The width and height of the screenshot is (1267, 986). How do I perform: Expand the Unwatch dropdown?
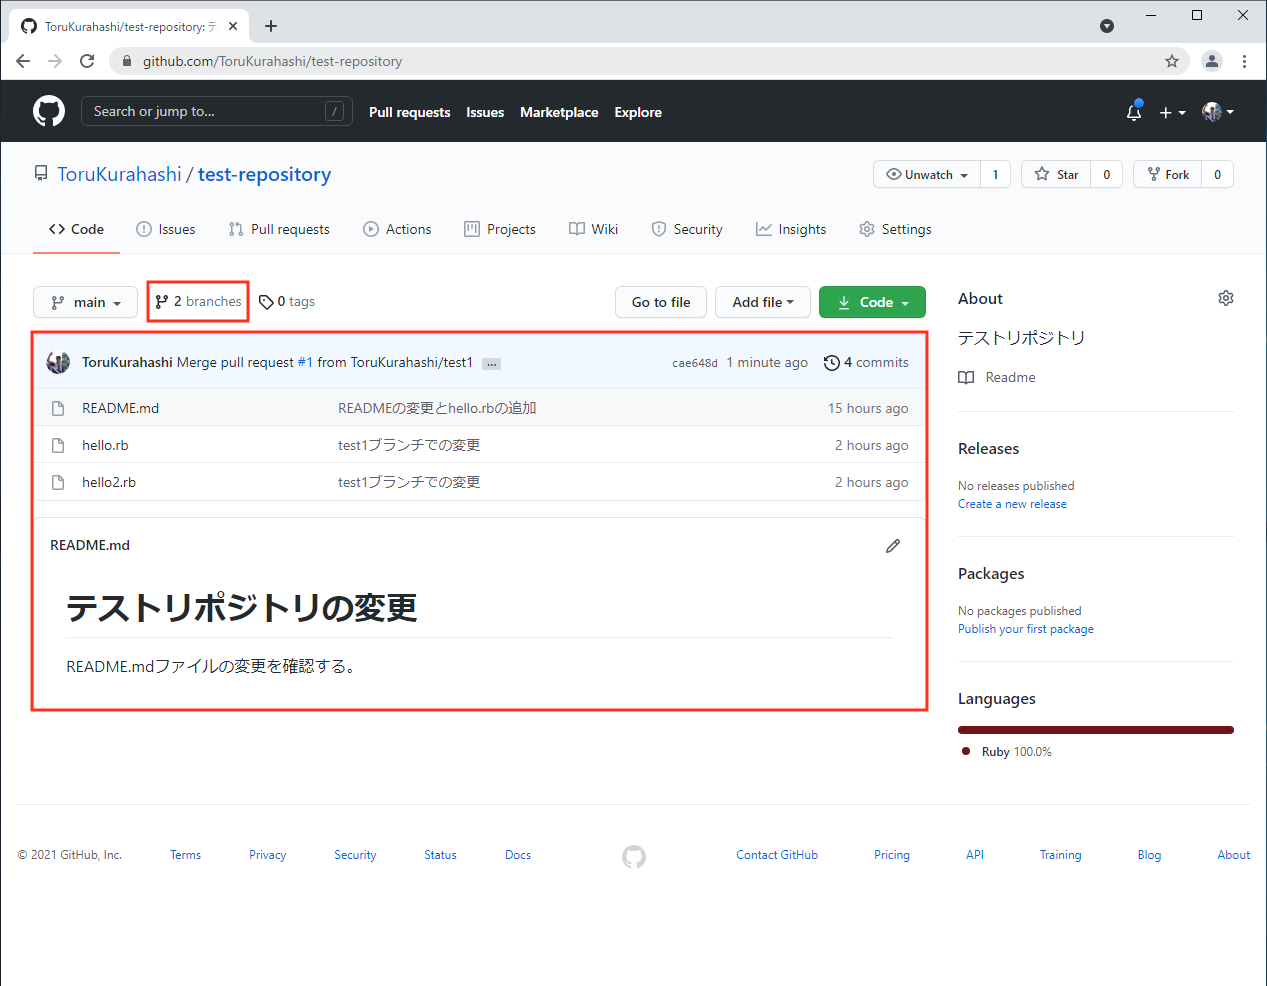click(927, 175)
